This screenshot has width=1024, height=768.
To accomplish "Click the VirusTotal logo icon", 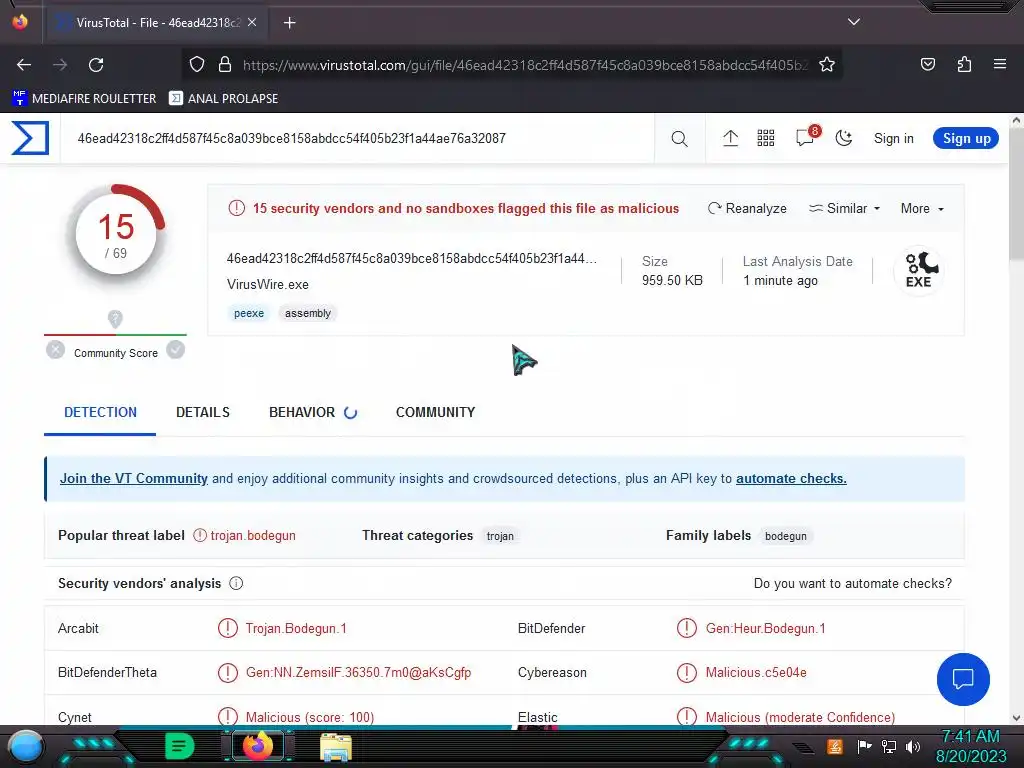I will pyautogui.click(x=30, y=138).
